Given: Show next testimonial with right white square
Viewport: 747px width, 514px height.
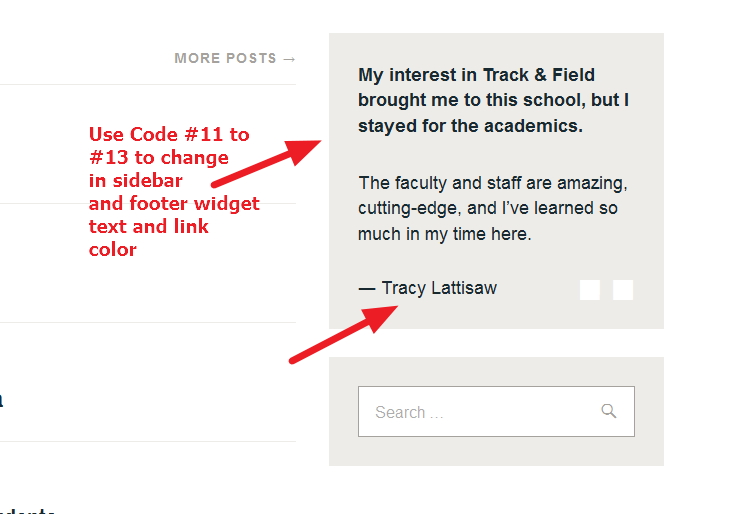Looking at the screenshot, I should 623,289.
